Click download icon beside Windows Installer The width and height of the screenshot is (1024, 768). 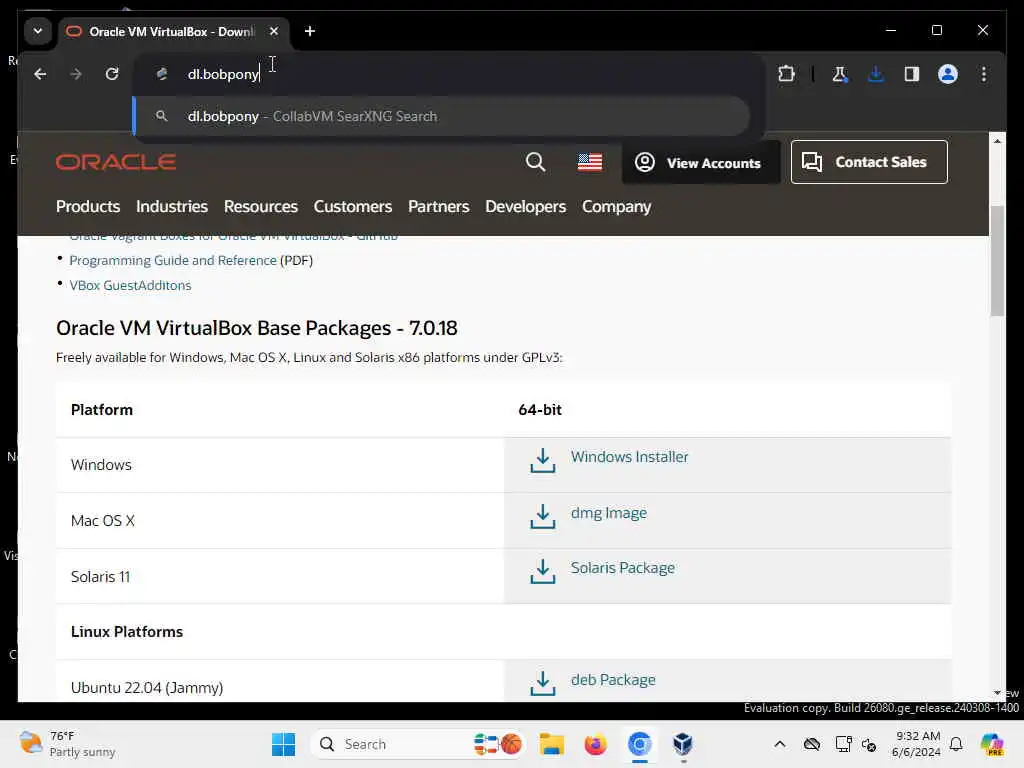coord(543,460)
